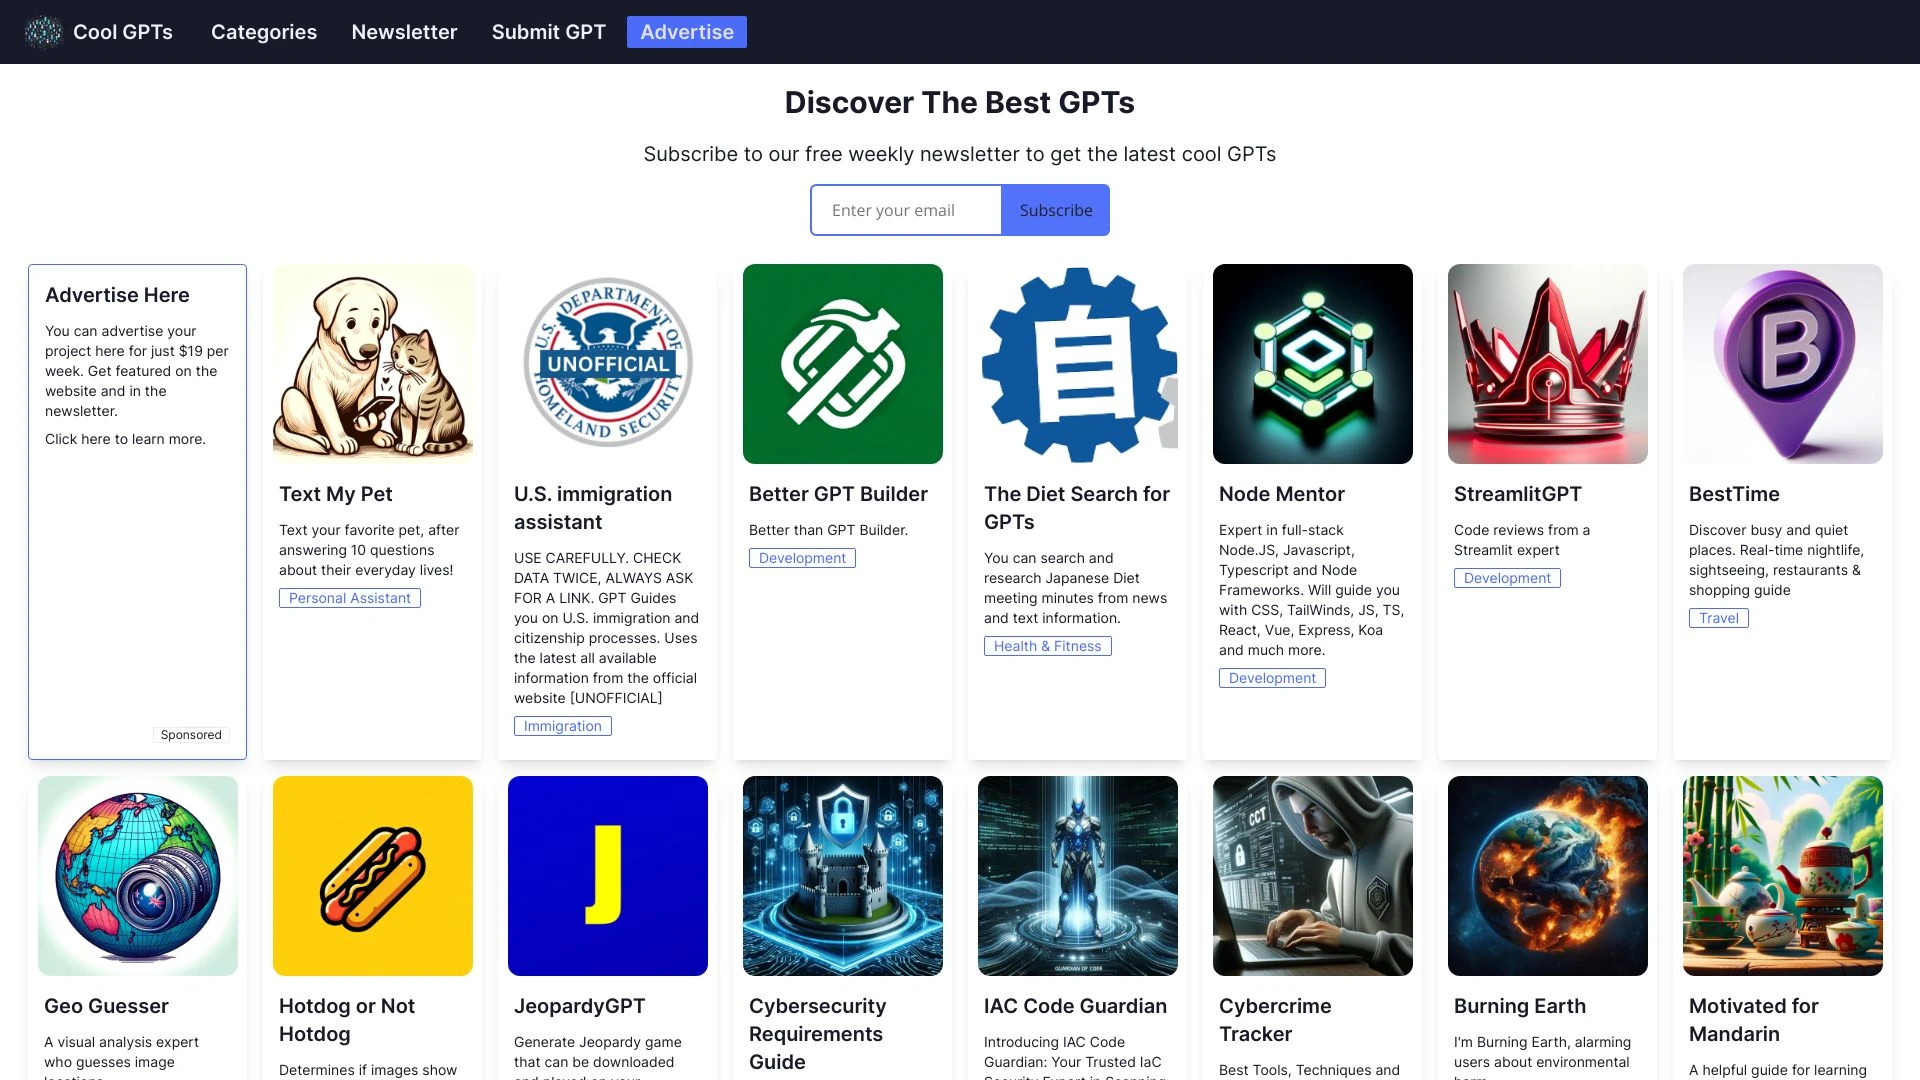Open the Newsletter menu item
The width and height of the screenshot is (1920, 1080).
pos(404,32)
